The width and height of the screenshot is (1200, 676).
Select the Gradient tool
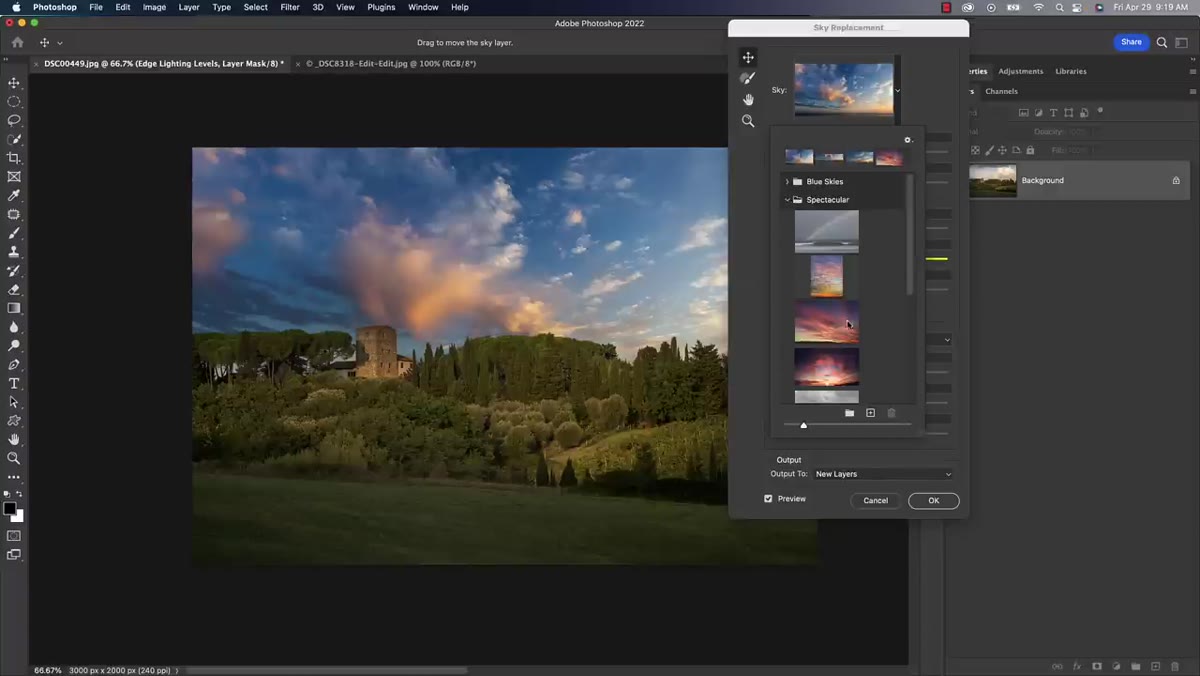(x=14, y=308)
